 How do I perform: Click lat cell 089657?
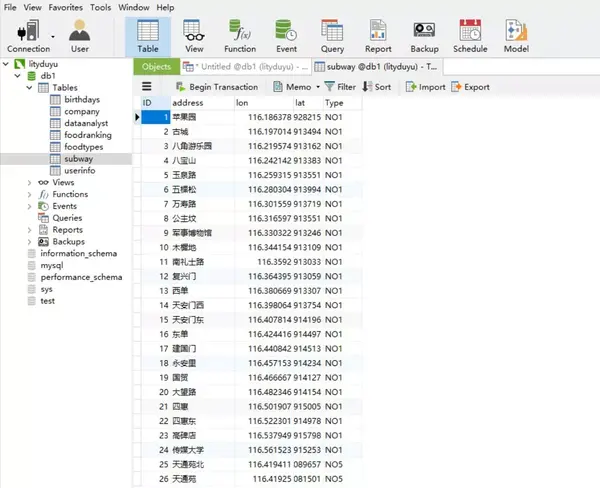click(x=308, y=465)
